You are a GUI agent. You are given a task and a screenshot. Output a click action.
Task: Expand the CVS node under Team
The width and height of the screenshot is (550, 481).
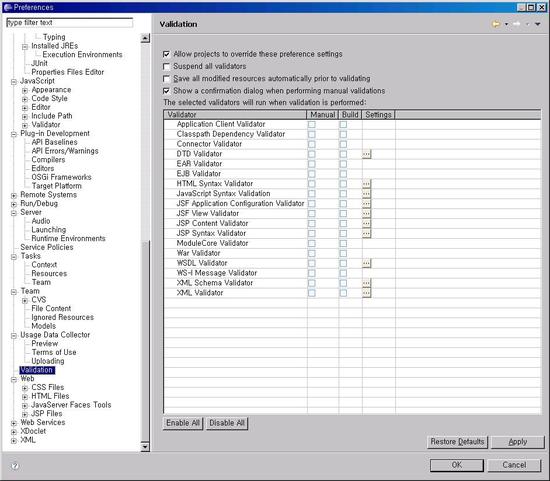(25, 301)
